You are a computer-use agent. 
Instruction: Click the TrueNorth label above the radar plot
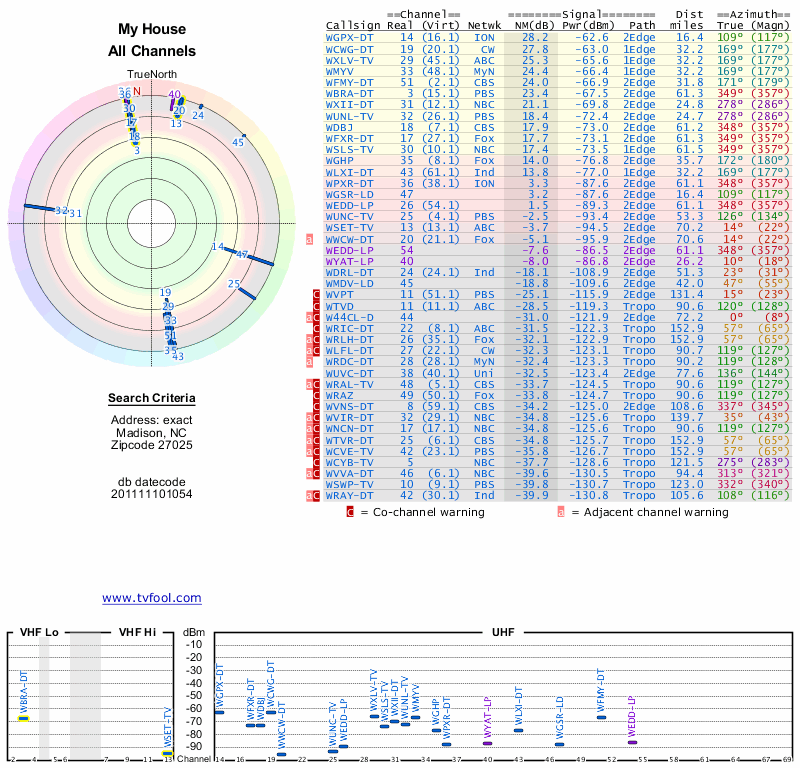click(x=151, y=75)
